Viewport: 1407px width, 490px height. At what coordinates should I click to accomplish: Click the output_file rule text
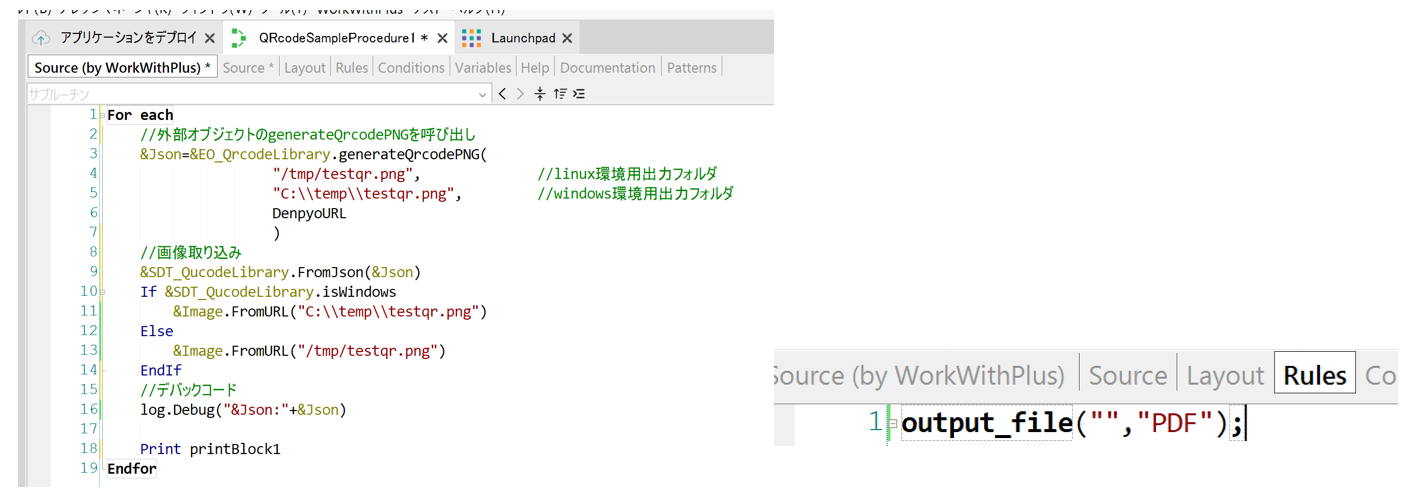pos(987,424)
